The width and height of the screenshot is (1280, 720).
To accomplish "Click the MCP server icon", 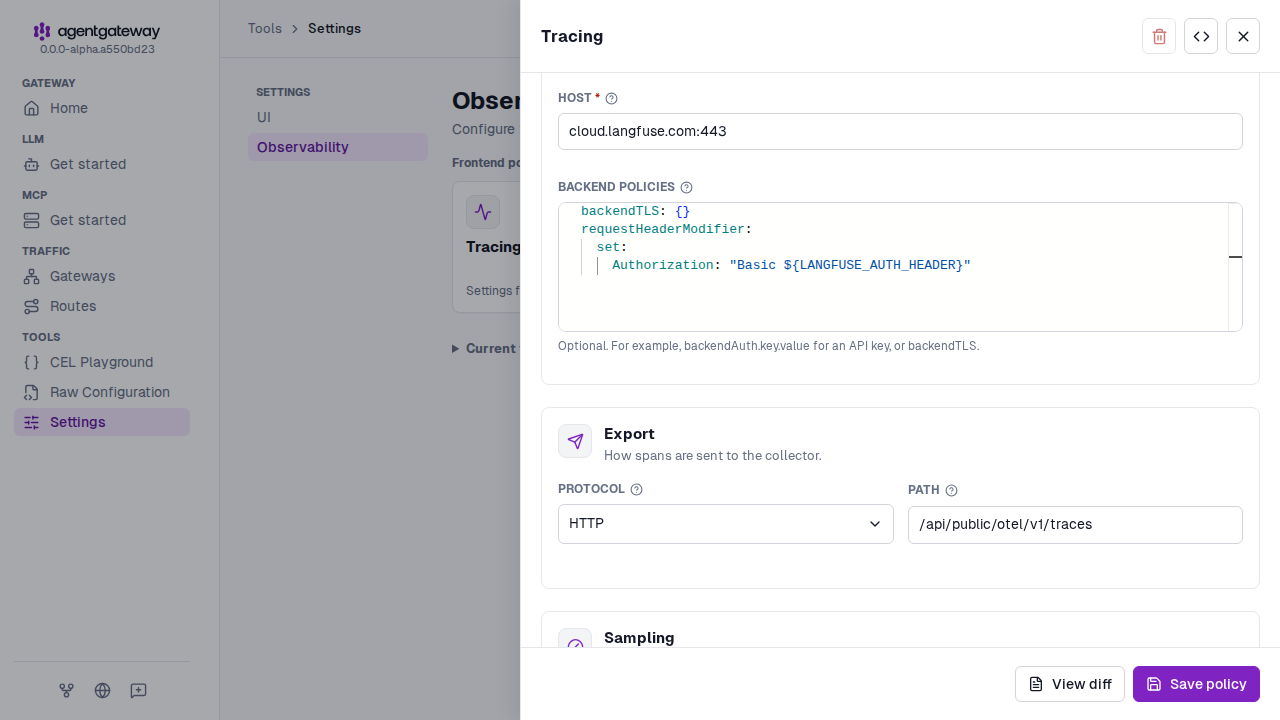I will click(x=32, y=220).
